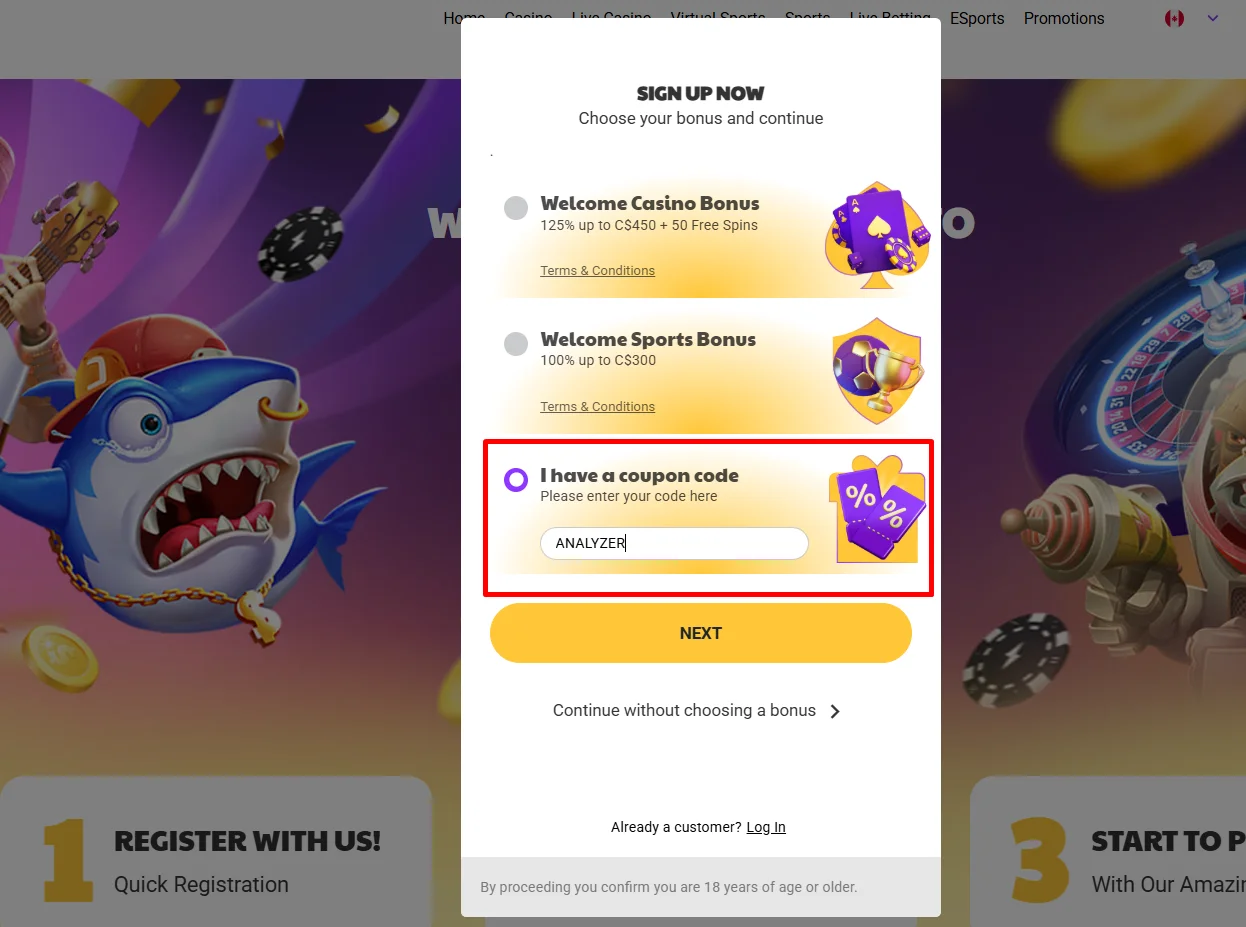1246x927 pixels.
Task: Open the Log In link
Action: [766, 828]
